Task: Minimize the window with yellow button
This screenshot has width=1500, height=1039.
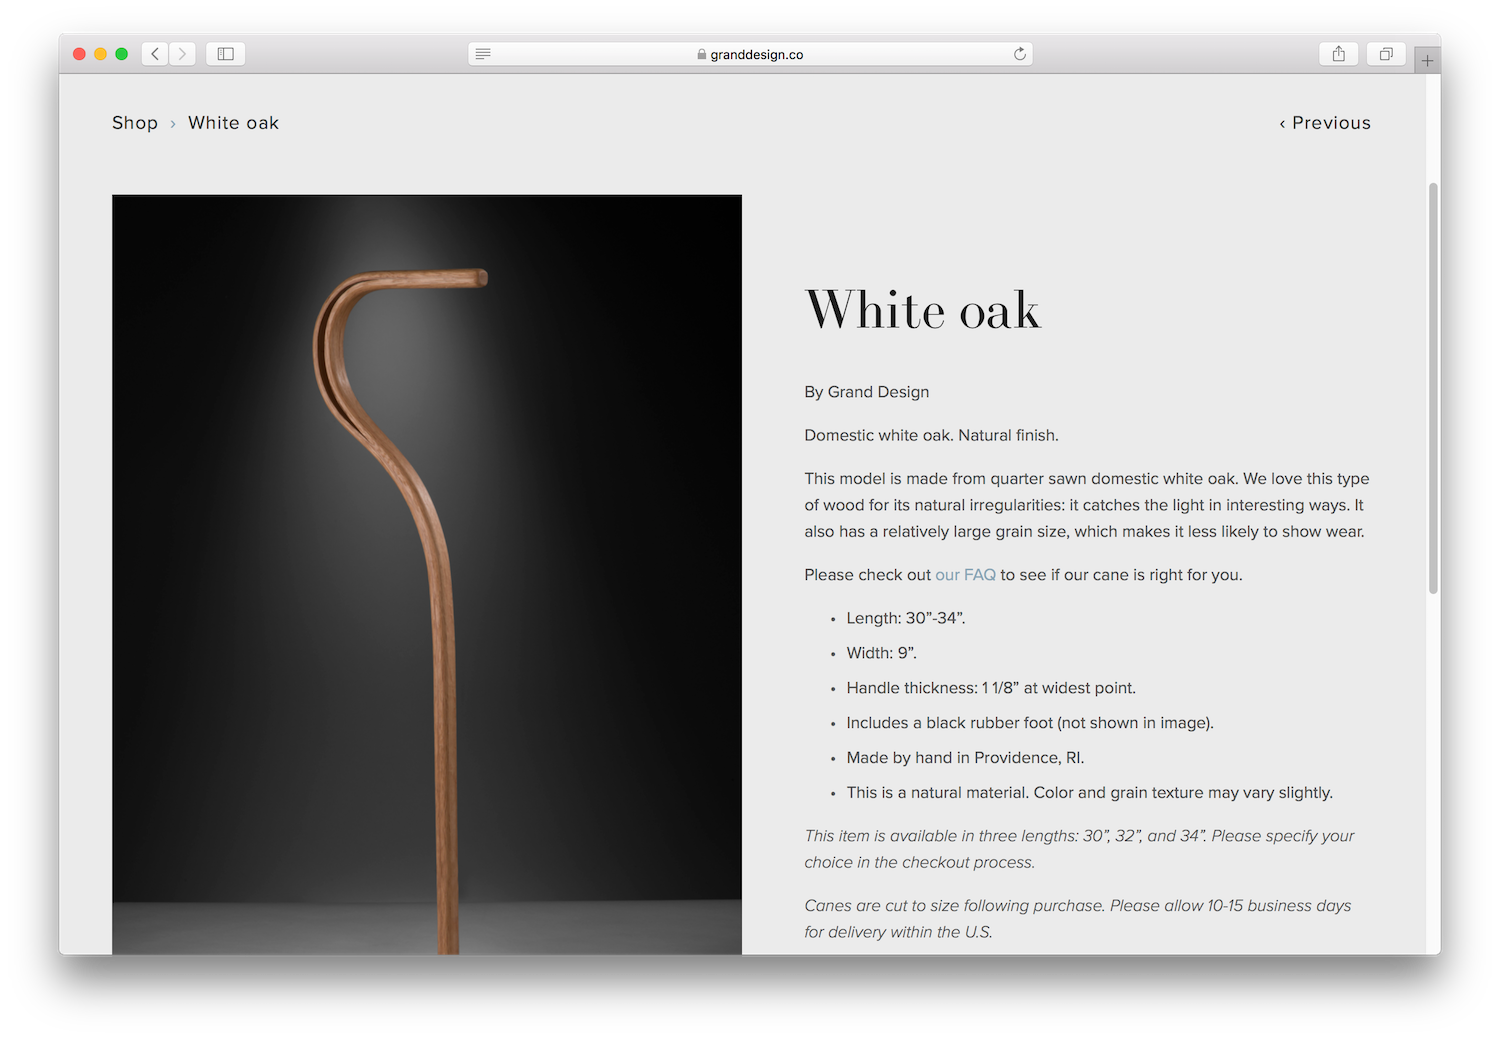Action: point(100,54)
